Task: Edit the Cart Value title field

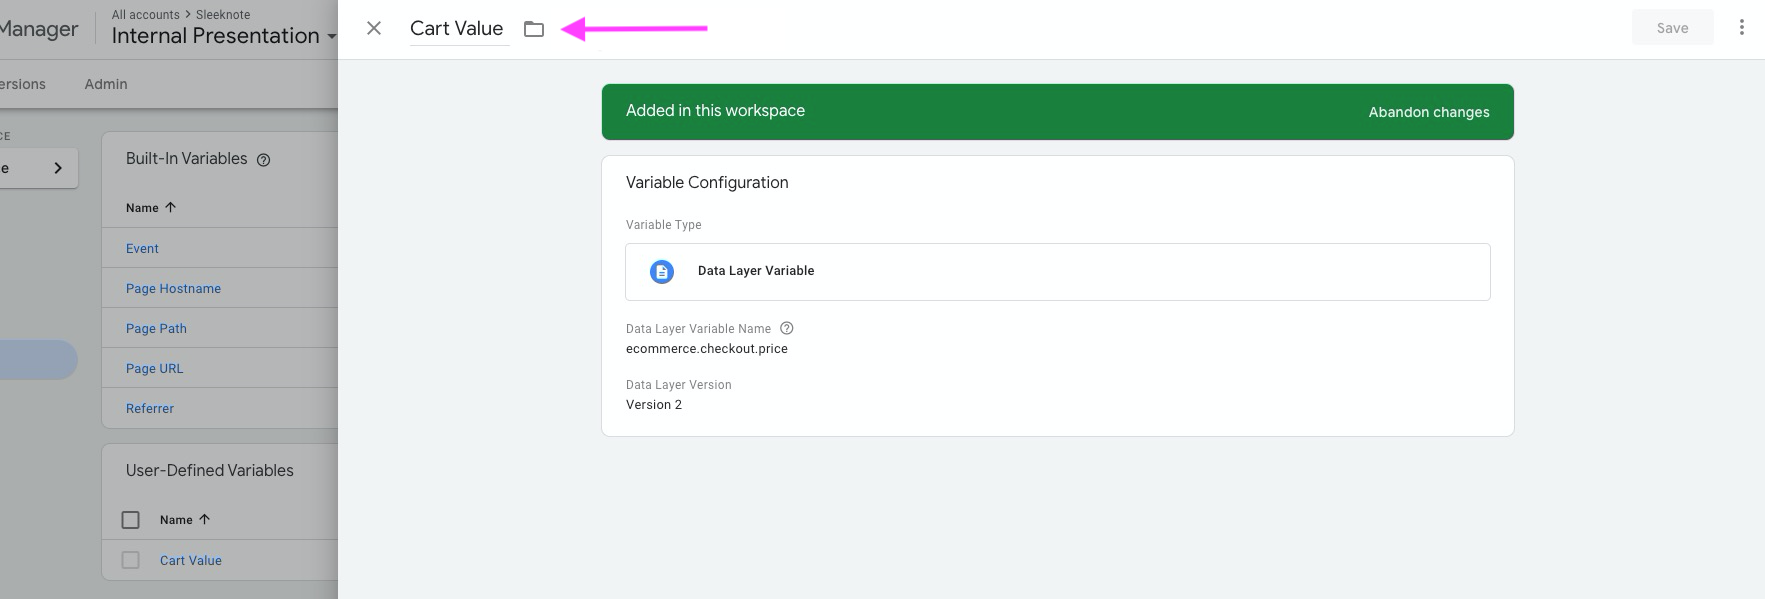Action: (457, 29)
